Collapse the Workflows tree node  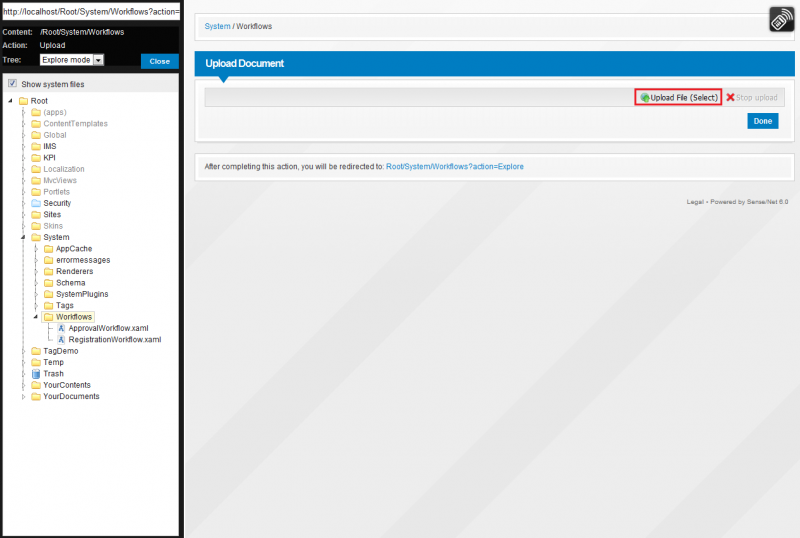[x=36, y=317]
